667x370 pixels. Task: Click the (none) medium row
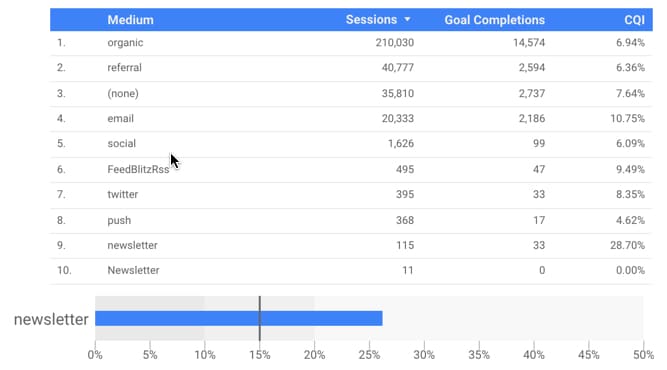point(351,94)
